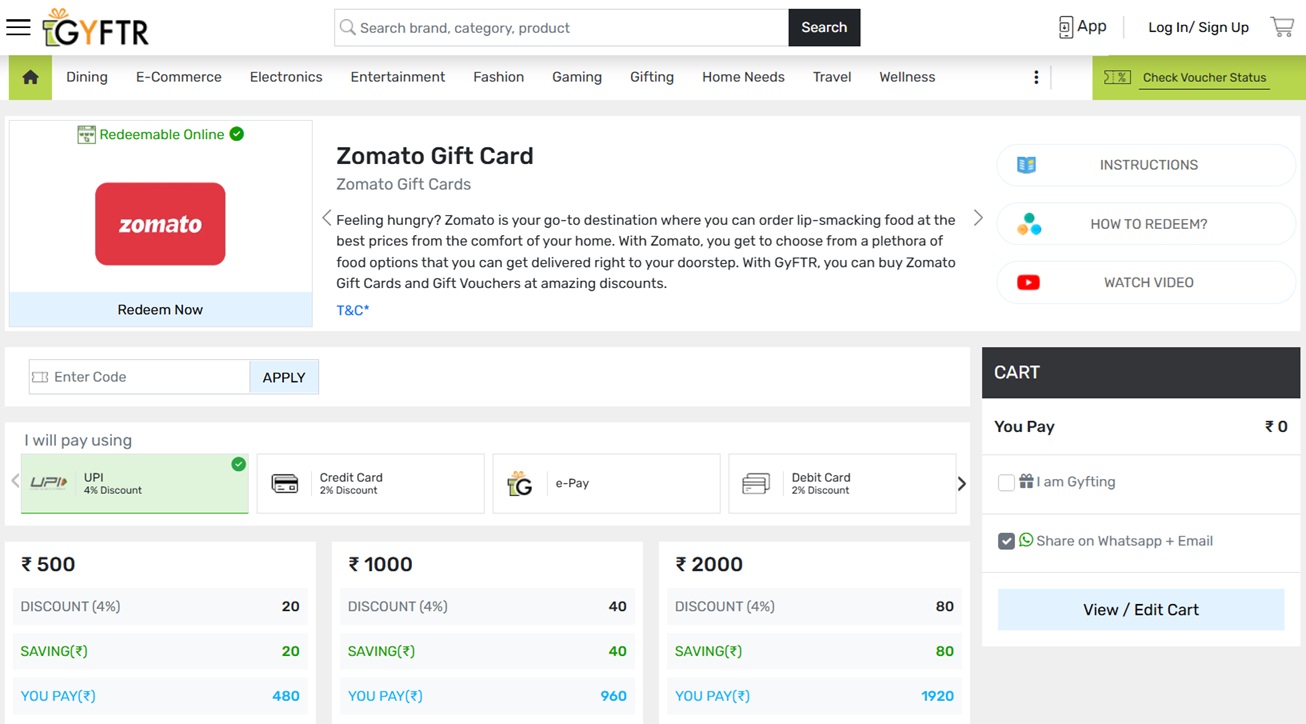Show next description with right chevron
Image resolution: width=1306 pixels, height=724 pixels.
978,218
